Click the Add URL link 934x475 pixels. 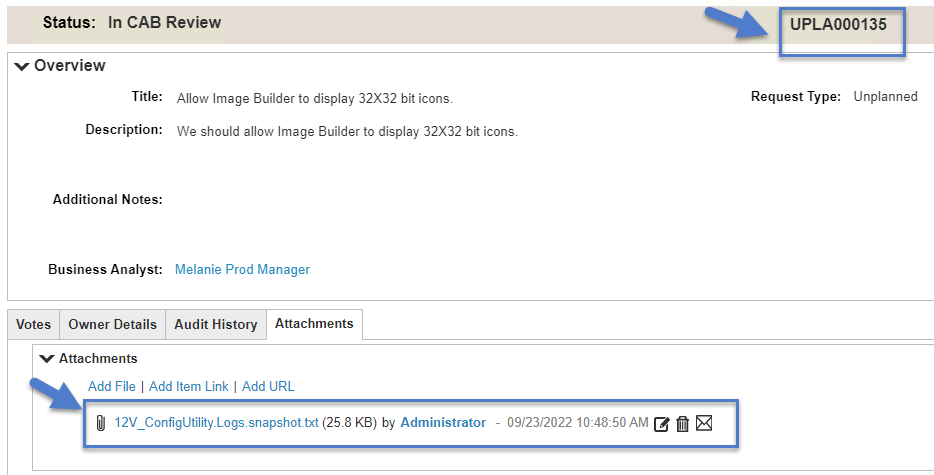coord(268,386)
